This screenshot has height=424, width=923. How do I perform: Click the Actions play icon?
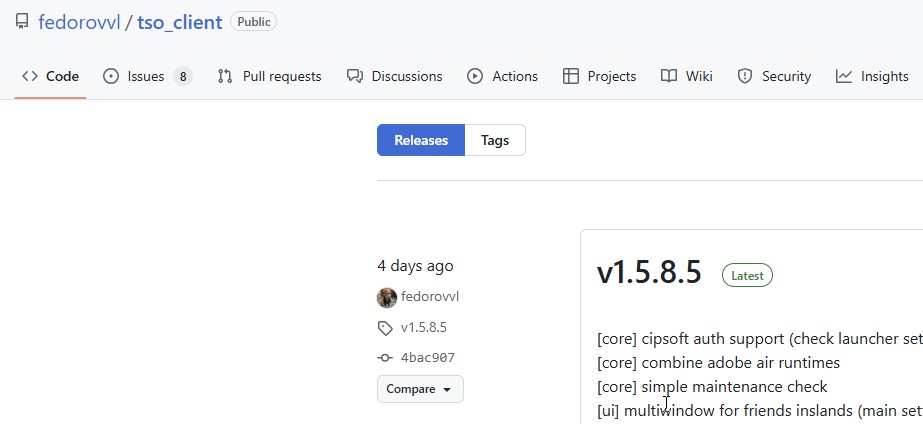click(475, 76)
